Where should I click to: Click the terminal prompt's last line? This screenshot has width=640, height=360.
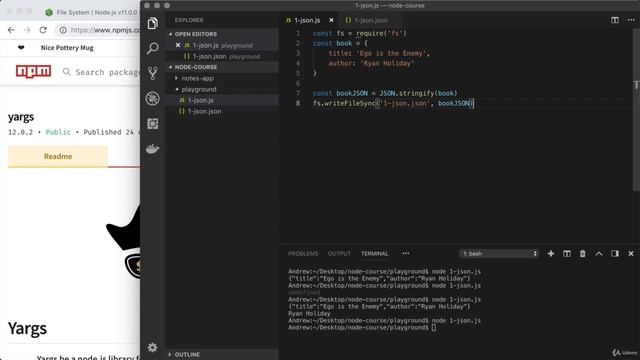[362, 328]
